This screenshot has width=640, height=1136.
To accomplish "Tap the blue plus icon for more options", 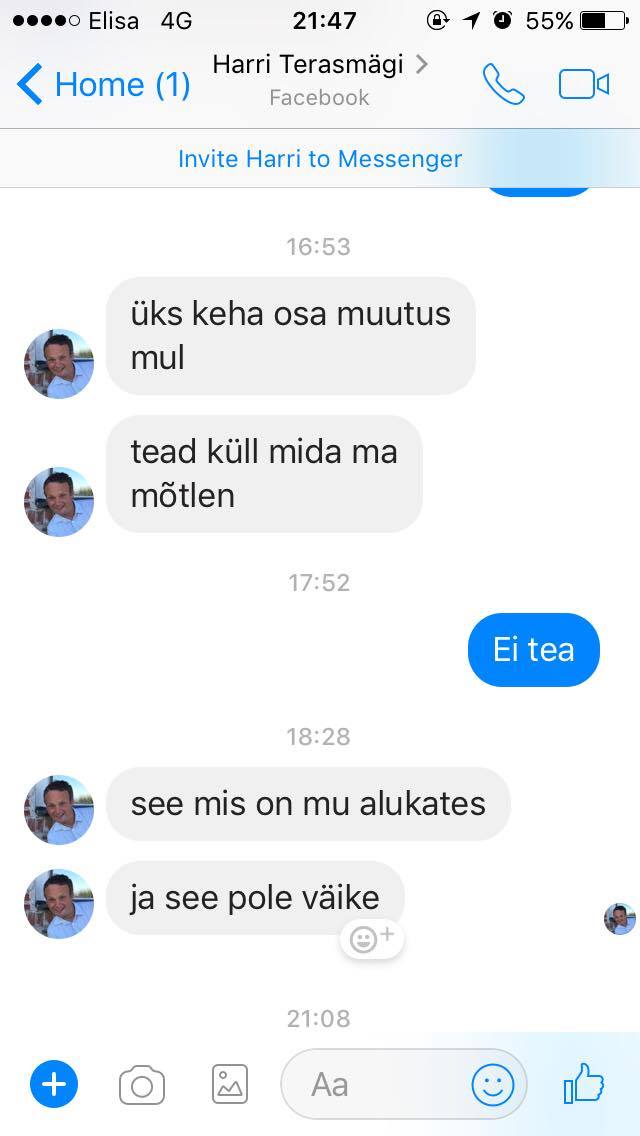I will click(54, 1085).
